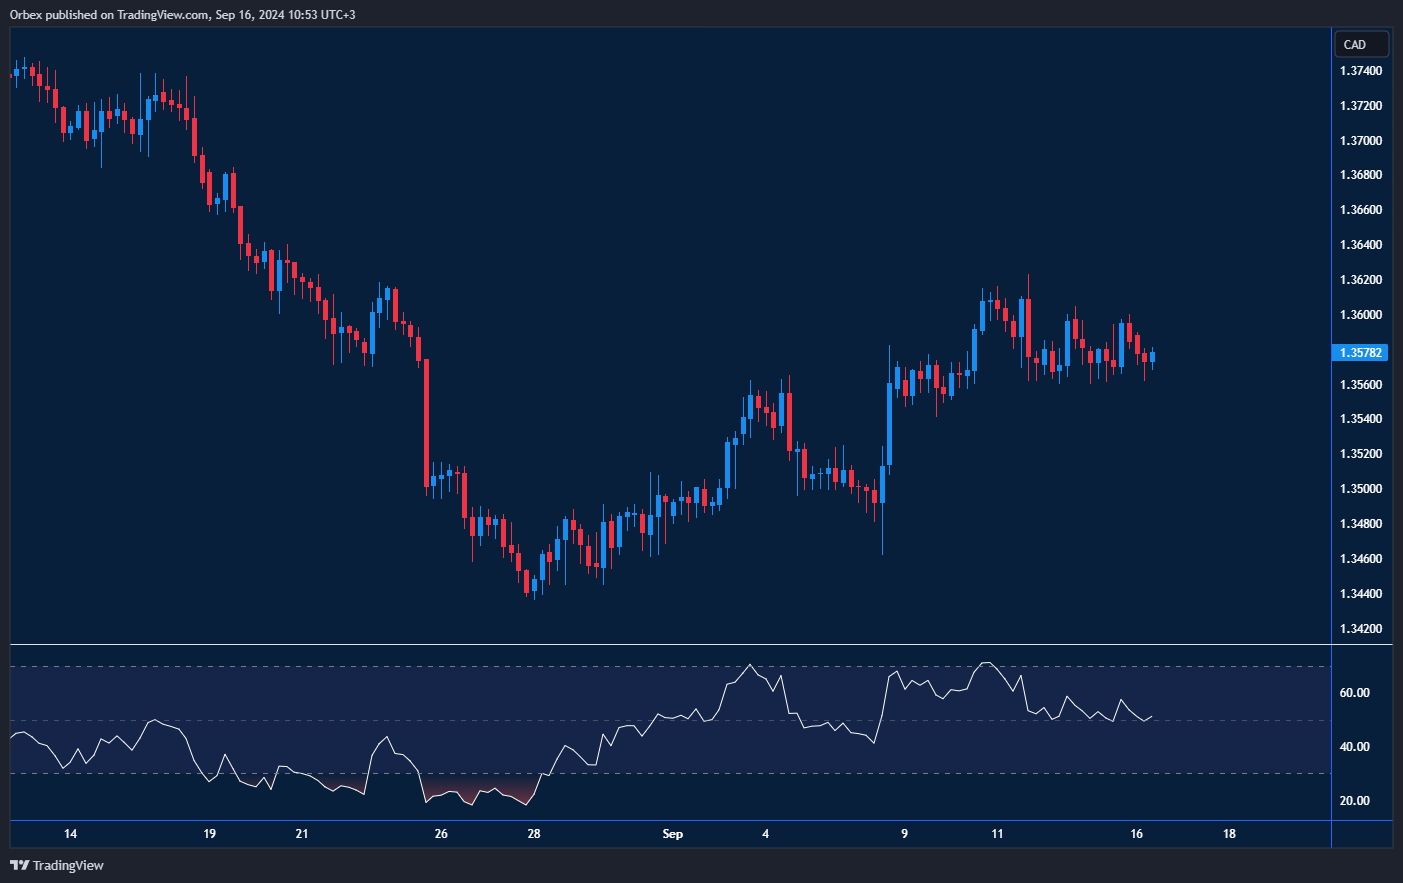Select the 1.37400 price axis label
The height and width of the screenshot is (883, 1403).
[1360, 71]
